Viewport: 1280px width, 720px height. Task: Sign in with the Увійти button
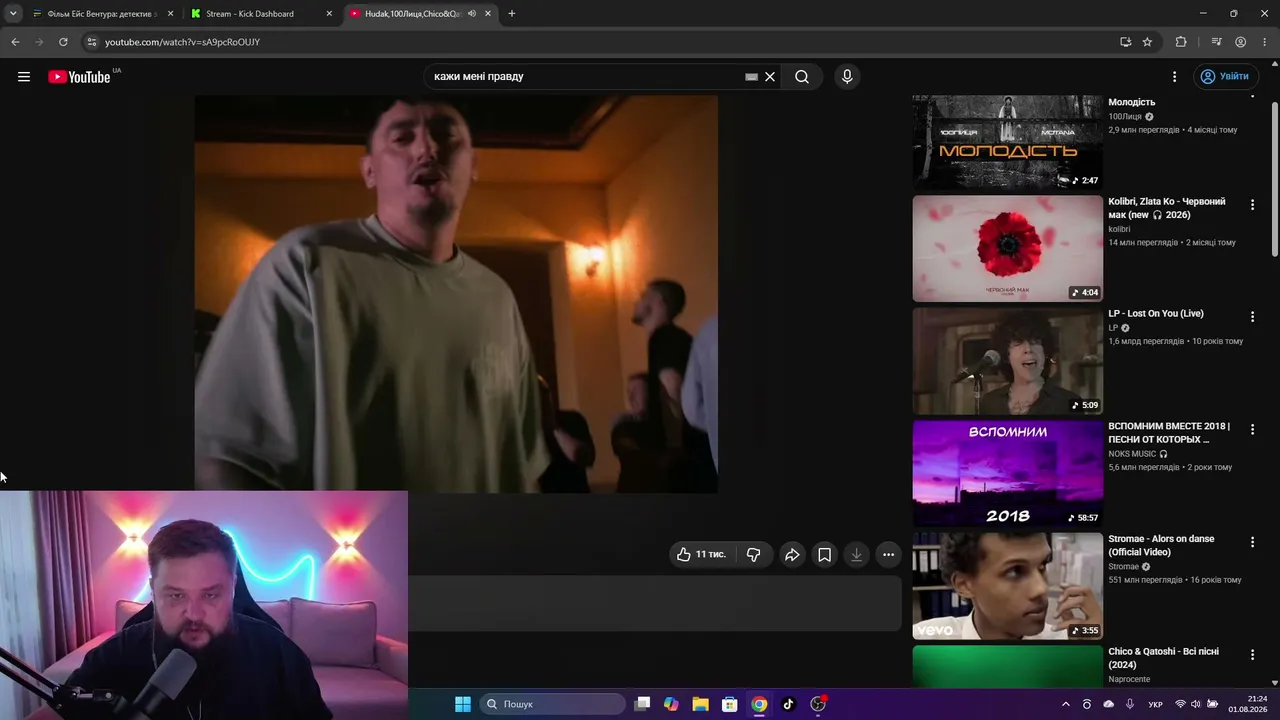[1225, 77]
